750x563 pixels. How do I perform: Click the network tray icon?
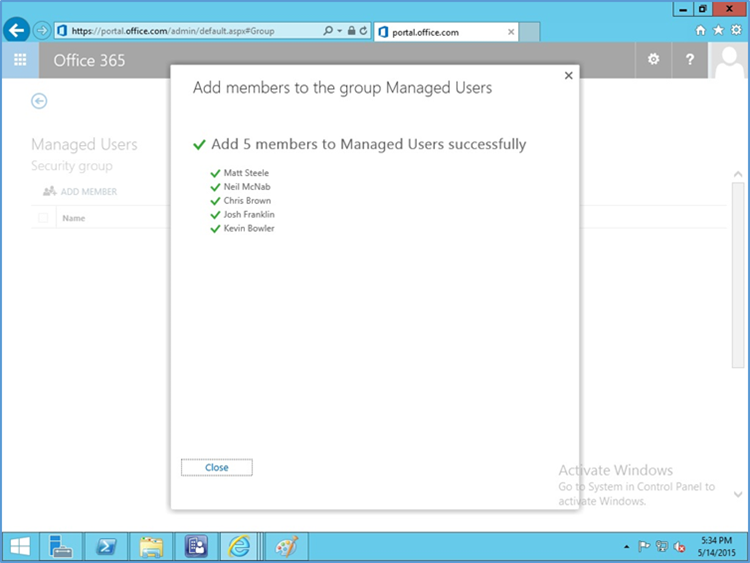662,546
